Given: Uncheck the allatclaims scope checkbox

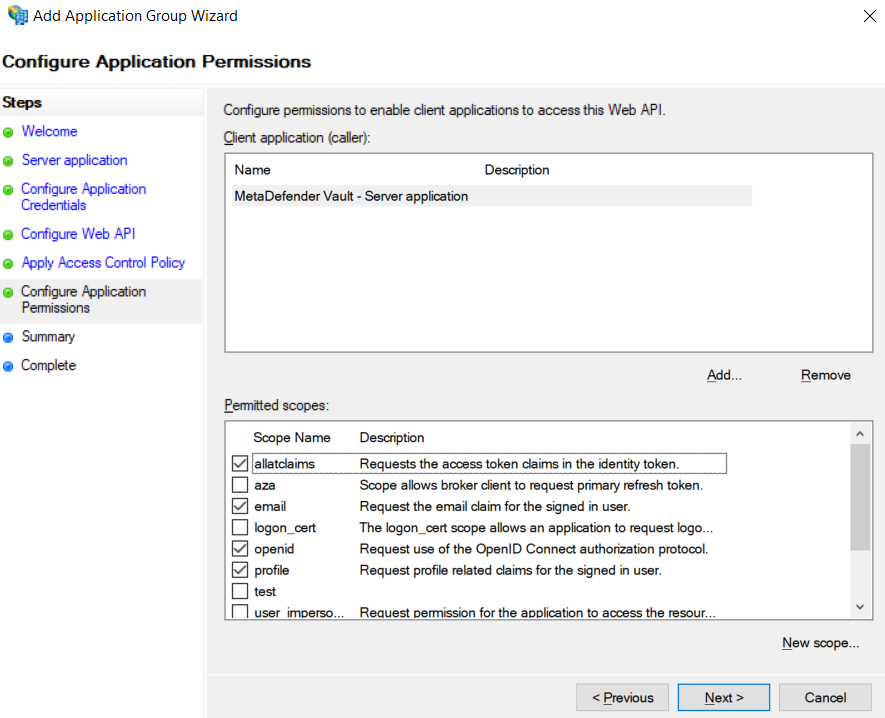Looking at the screenshot, I should 240,463.
